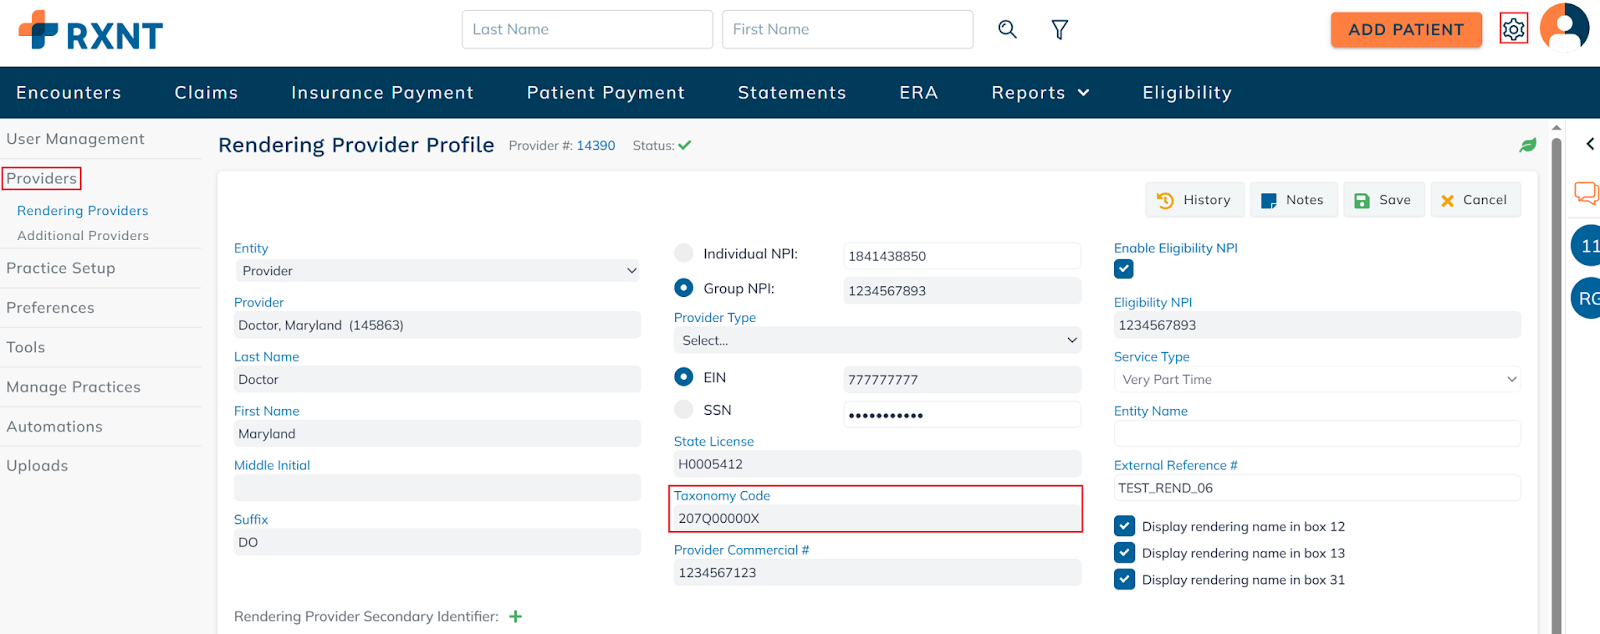Click the ADD PATIENT button

1405,30
